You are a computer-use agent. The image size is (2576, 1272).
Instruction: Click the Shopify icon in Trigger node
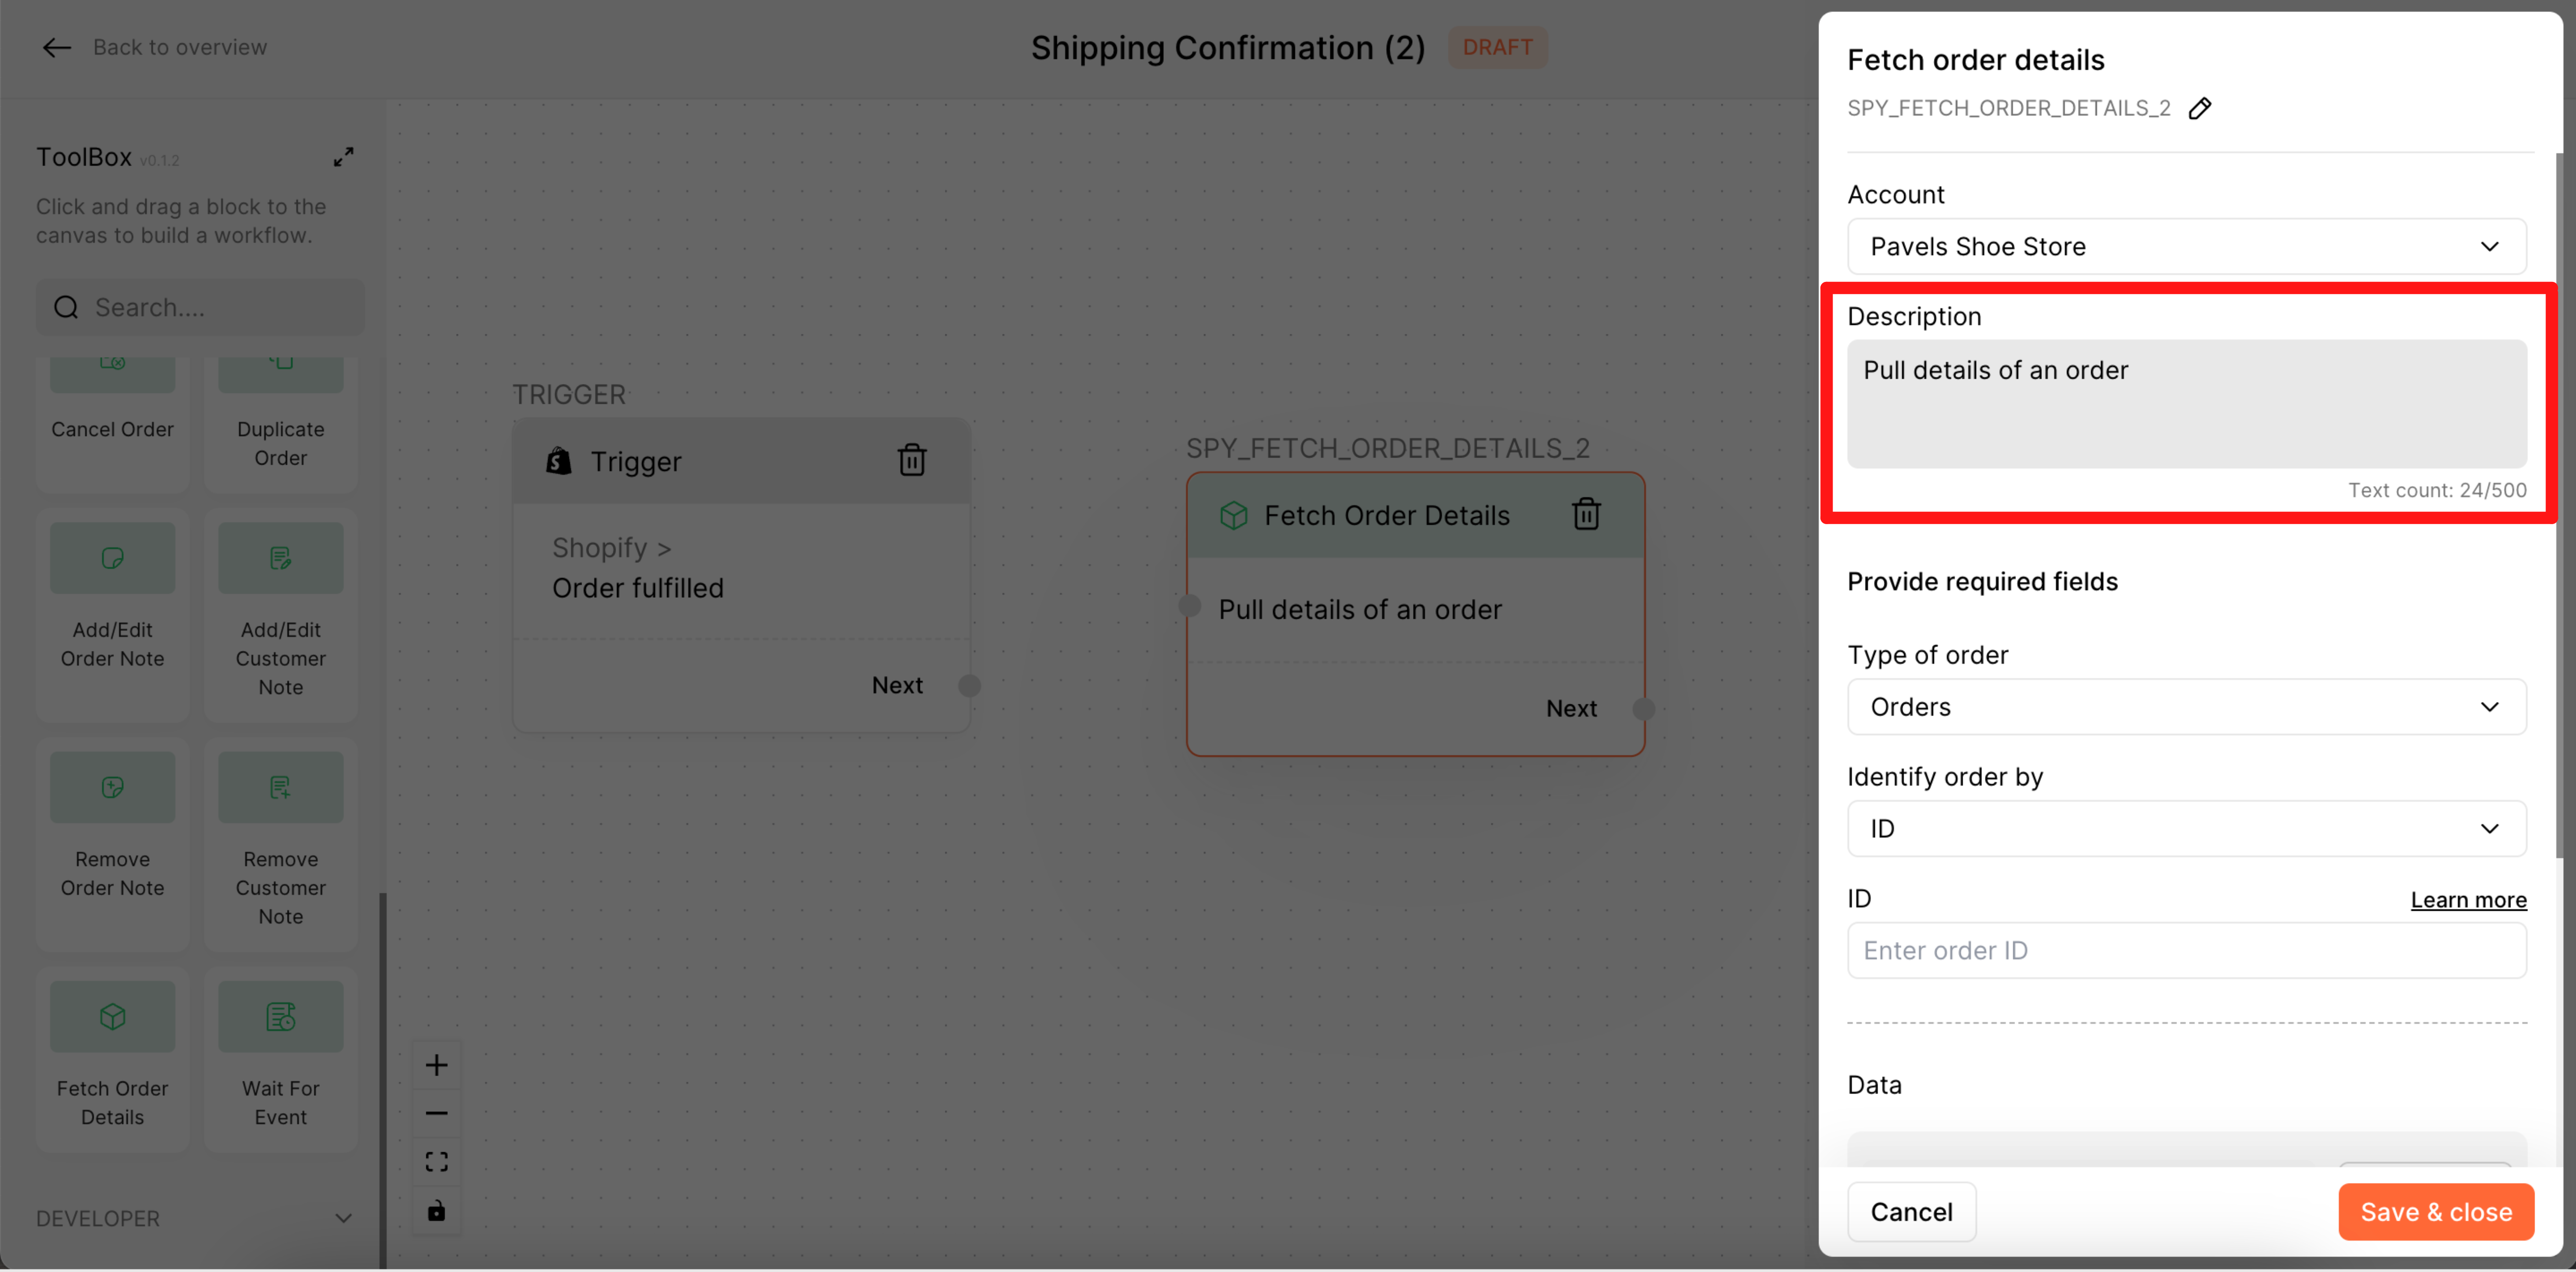point(558,461)
